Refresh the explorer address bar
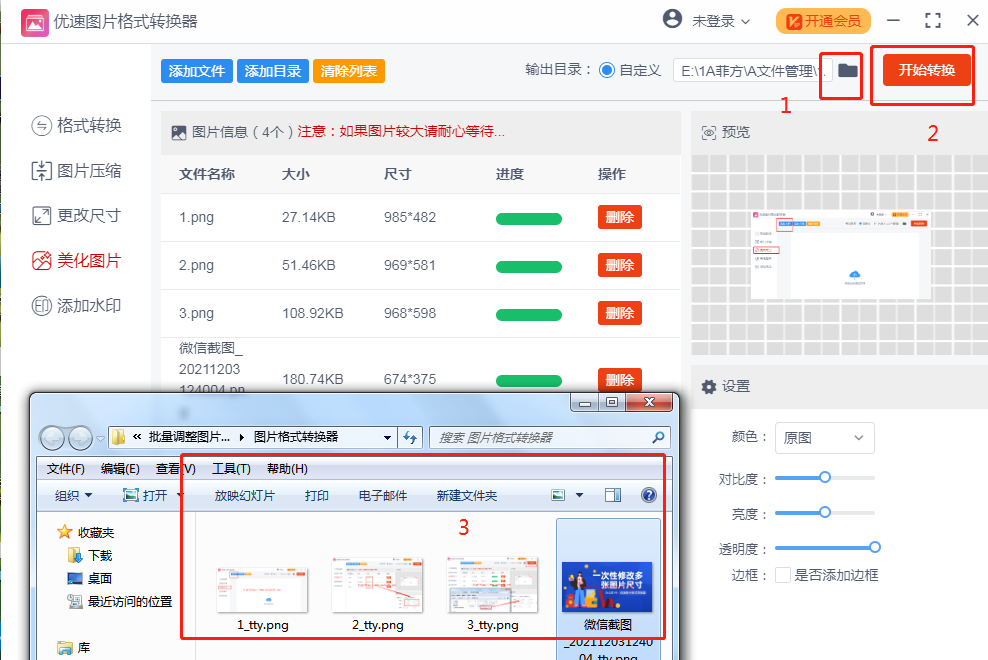 click(x=410, y=437)
